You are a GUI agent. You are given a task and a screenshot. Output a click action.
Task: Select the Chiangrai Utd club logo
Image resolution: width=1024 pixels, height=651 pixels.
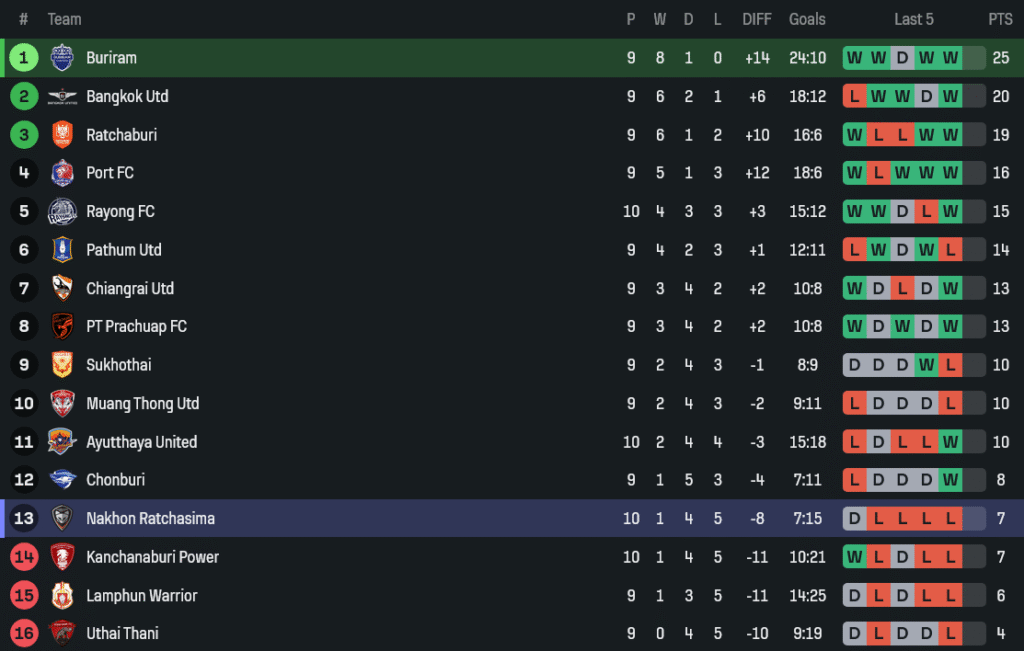click(x=62, y=288)
